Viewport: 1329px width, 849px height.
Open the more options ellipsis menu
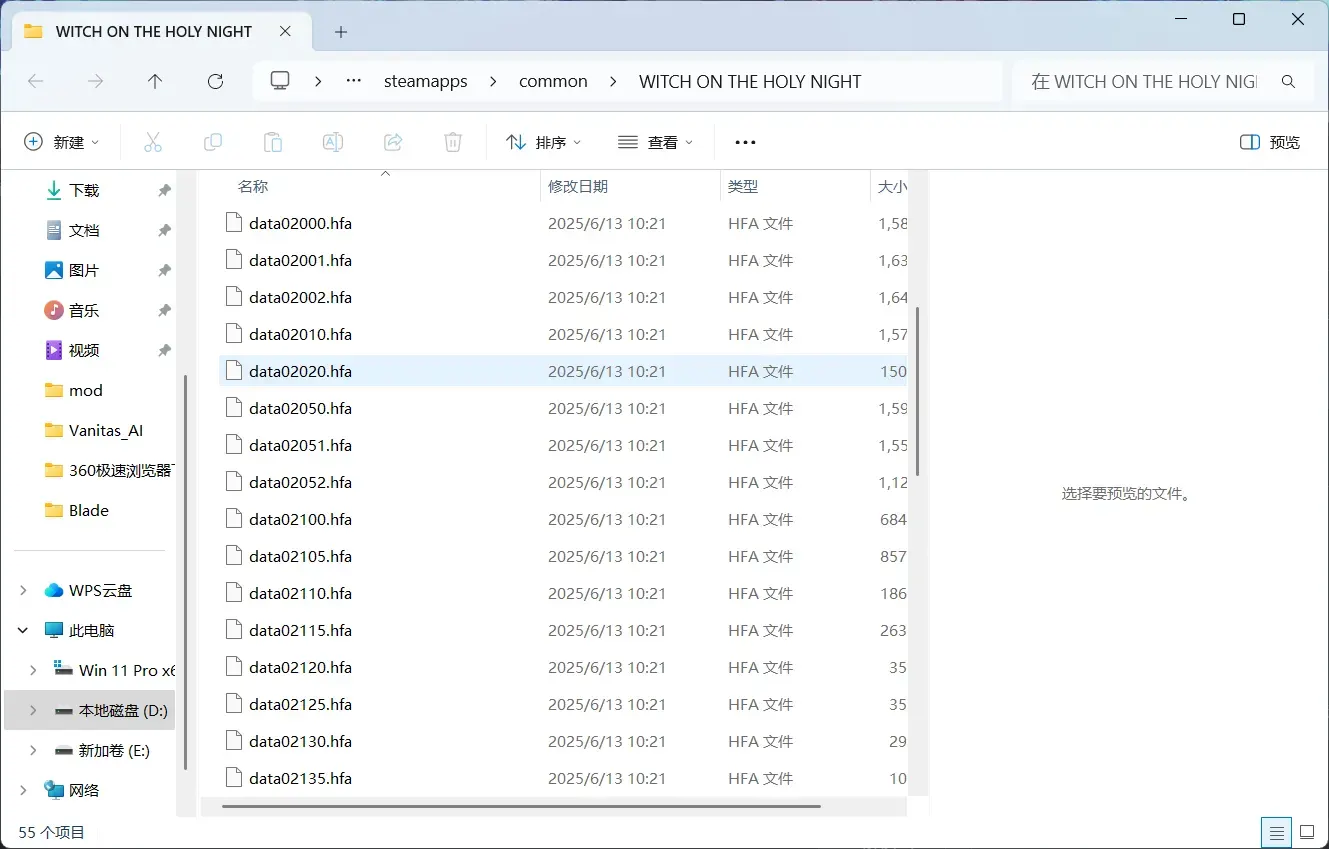(745, 142)
